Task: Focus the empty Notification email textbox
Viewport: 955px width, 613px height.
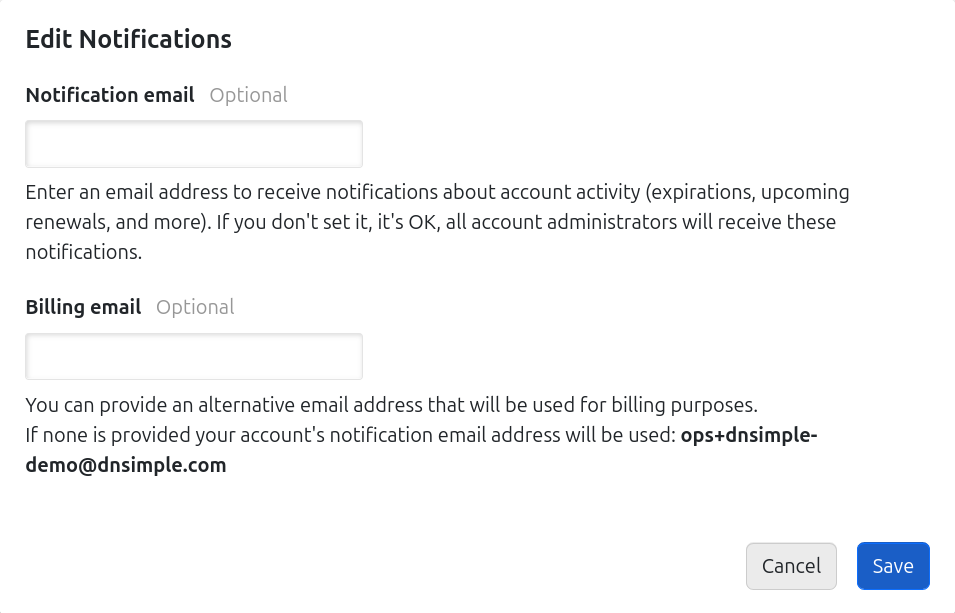Action: tap(193, 143)
